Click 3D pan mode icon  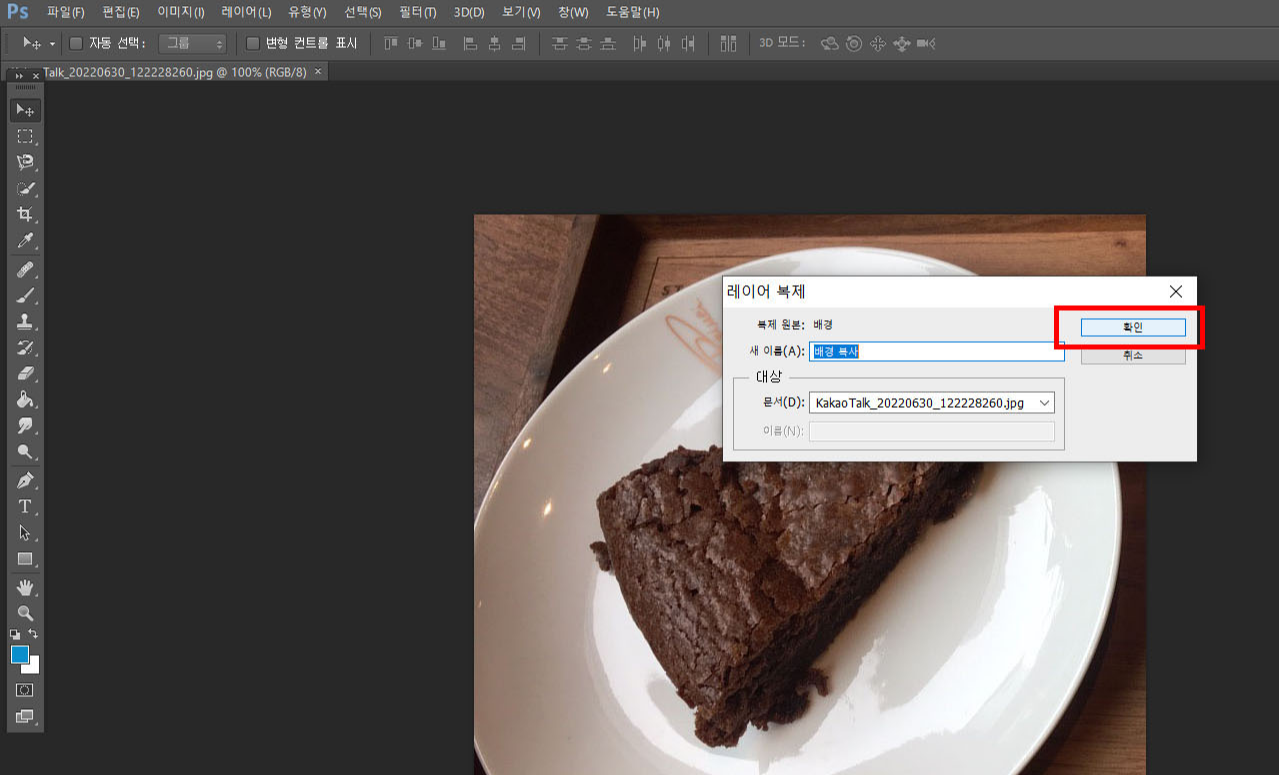tap(877, 44)
